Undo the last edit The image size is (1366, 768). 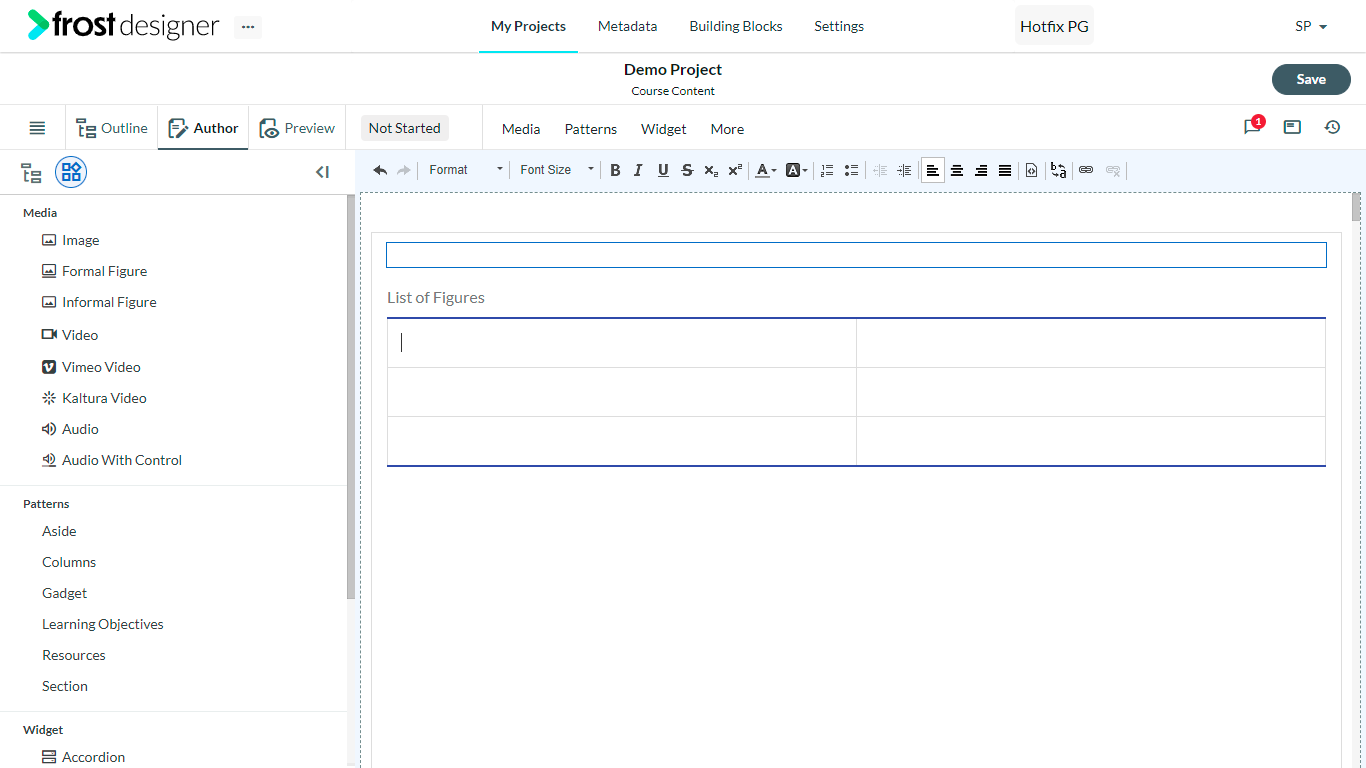[380, 170]
